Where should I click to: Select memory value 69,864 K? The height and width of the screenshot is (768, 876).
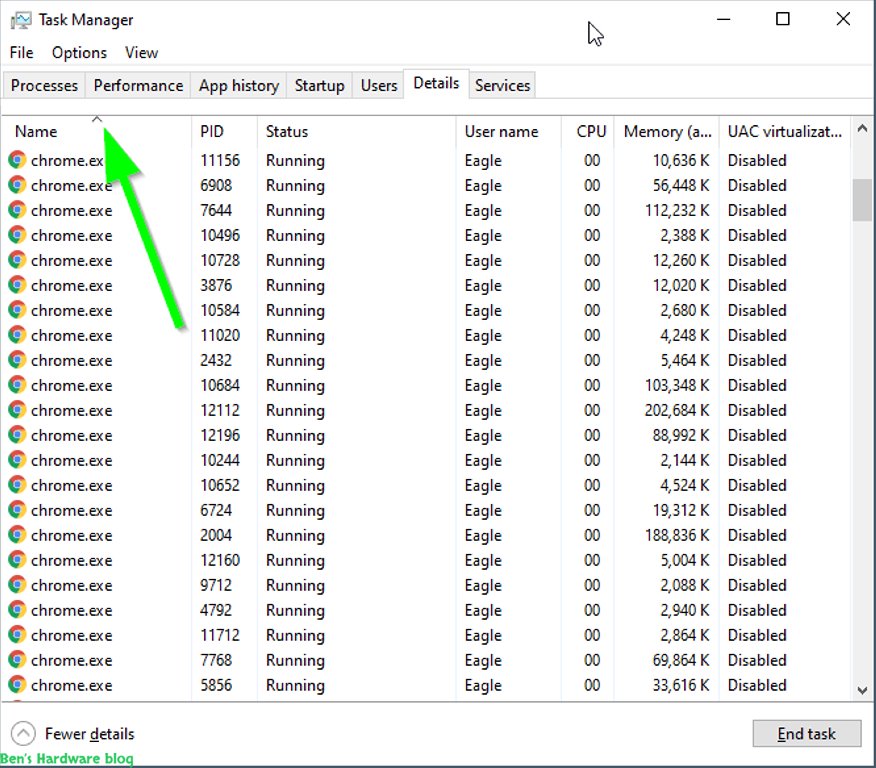[680, 660]
